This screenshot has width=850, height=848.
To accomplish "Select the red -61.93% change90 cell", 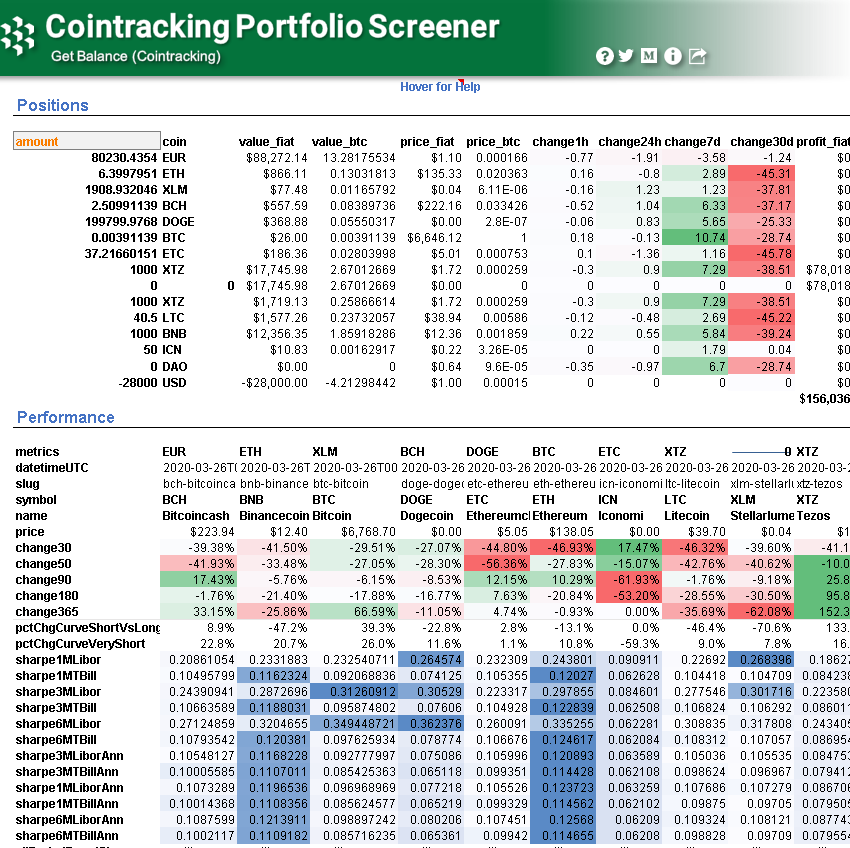I will coord(629,580).
